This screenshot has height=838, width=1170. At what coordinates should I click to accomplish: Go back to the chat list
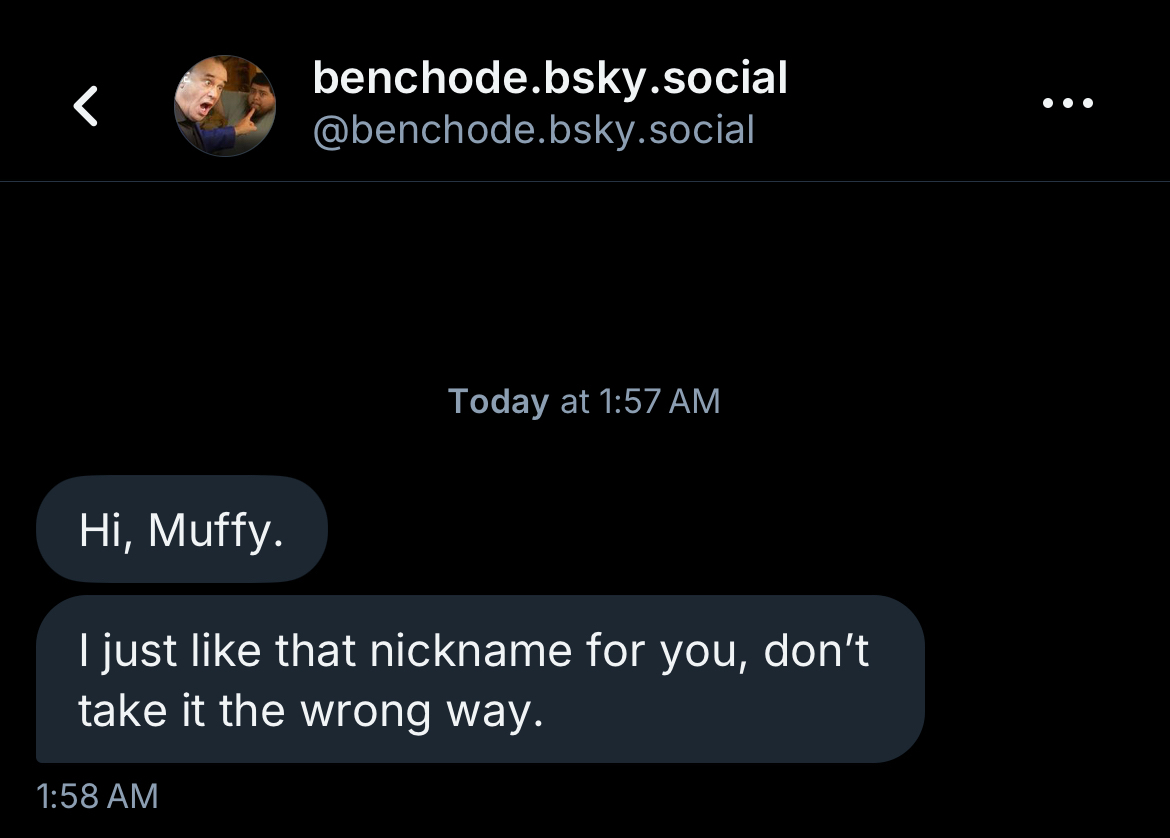click(x=88, y=105)
